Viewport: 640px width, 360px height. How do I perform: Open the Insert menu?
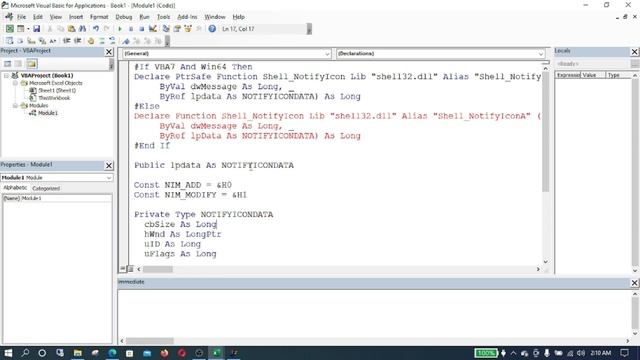point(76,17)
